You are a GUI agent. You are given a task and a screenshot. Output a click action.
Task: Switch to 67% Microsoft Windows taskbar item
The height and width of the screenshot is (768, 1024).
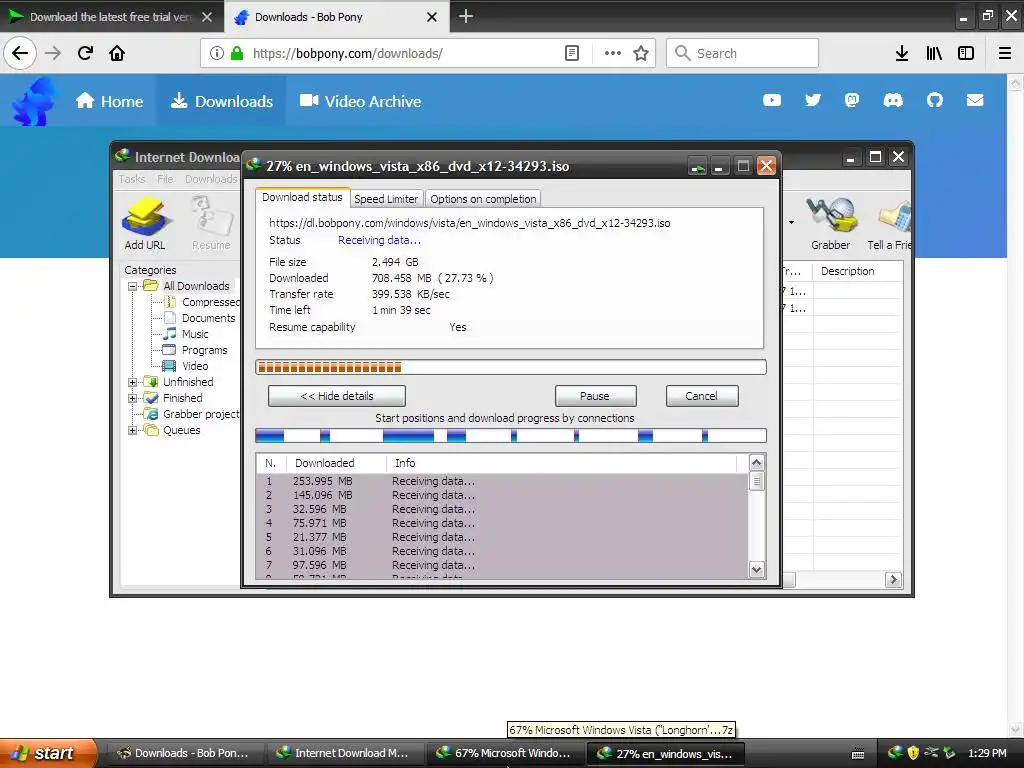[x=505, y=753]
